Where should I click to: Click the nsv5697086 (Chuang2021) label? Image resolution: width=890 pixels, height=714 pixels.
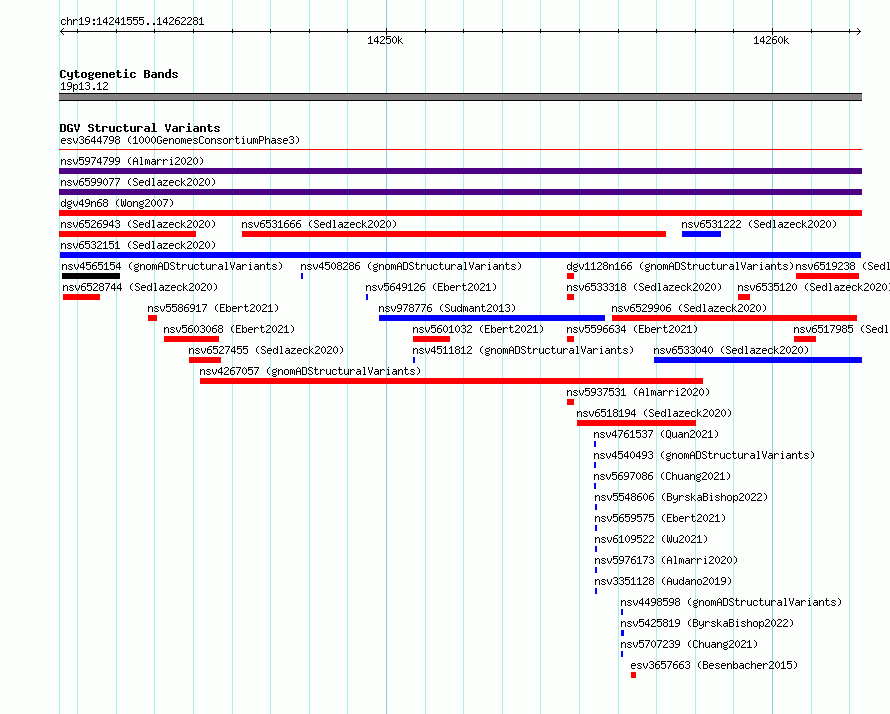tap(662, 476)
